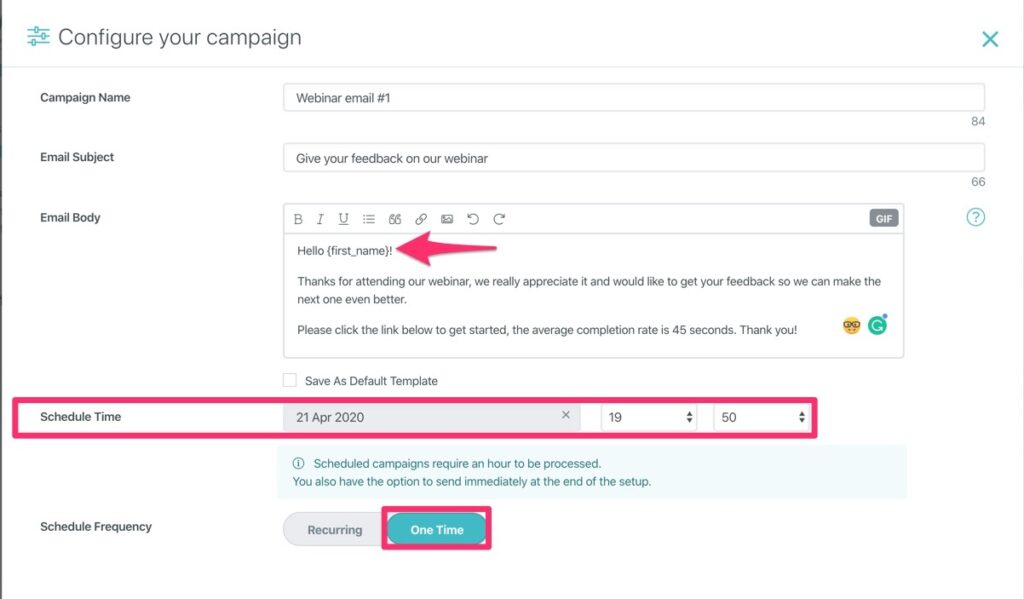
Task: Click the Campaign Name input field
Action: click(633, 97)
